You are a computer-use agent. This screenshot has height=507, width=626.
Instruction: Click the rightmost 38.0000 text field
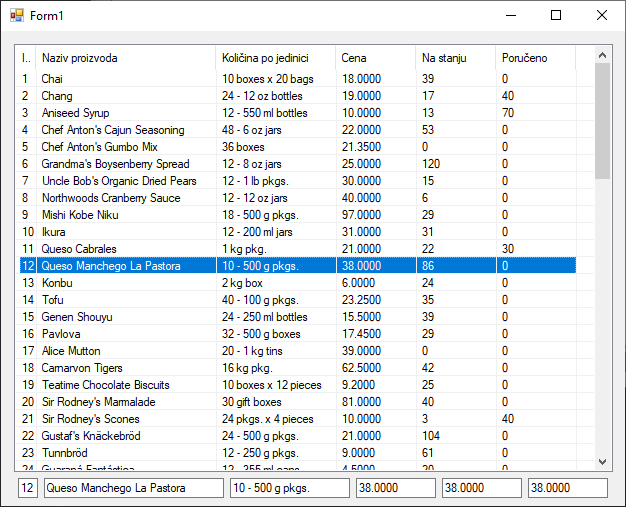coord(567,488)
